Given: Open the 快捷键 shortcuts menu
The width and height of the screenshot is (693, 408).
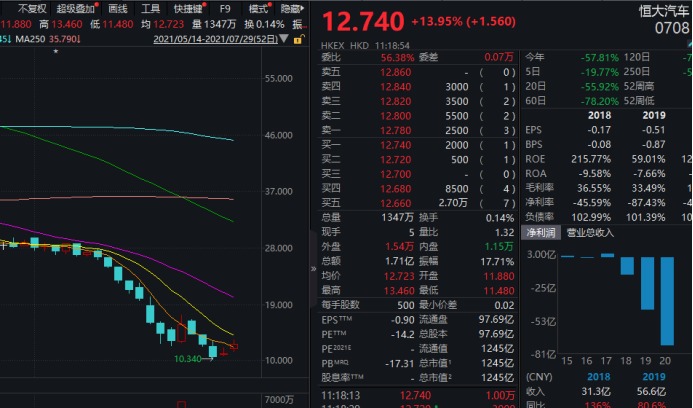Looking at the screenshot, I should [188, 8].
